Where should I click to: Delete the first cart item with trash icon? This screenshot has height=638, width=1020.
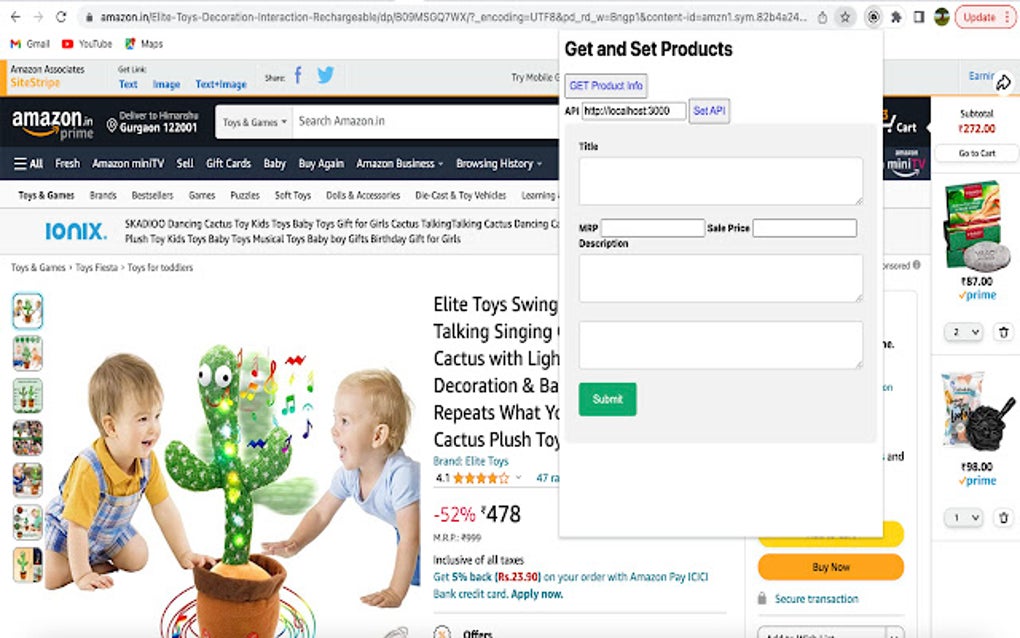pos(1004,332)
